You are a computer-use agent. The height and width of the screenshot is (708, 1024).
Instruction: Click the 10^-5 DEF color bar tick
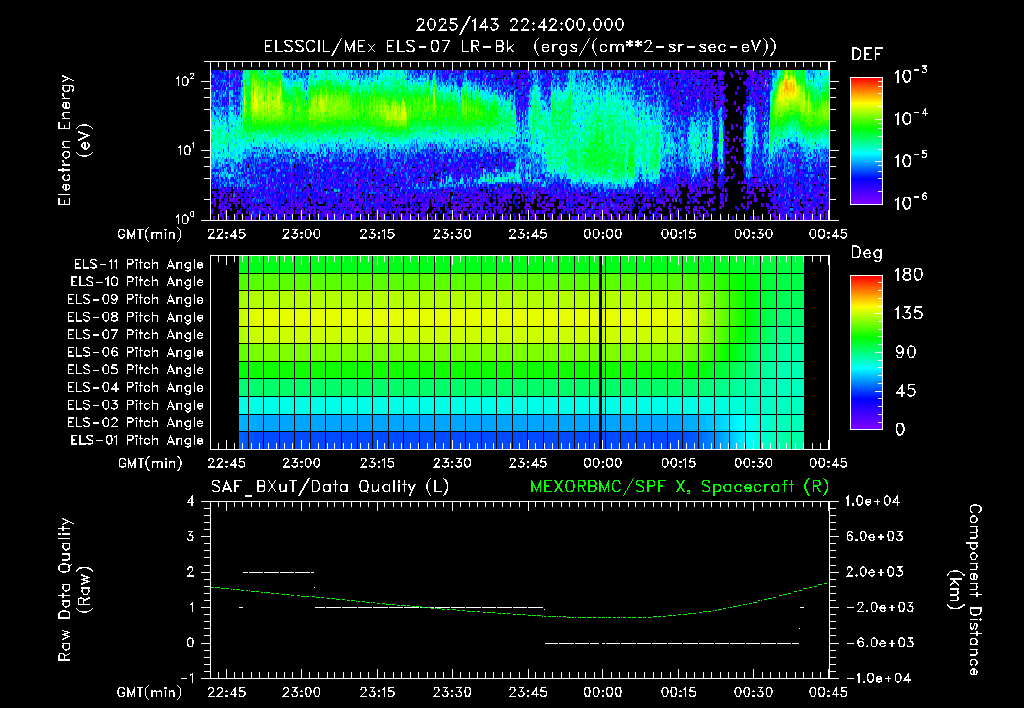(911, 160)
